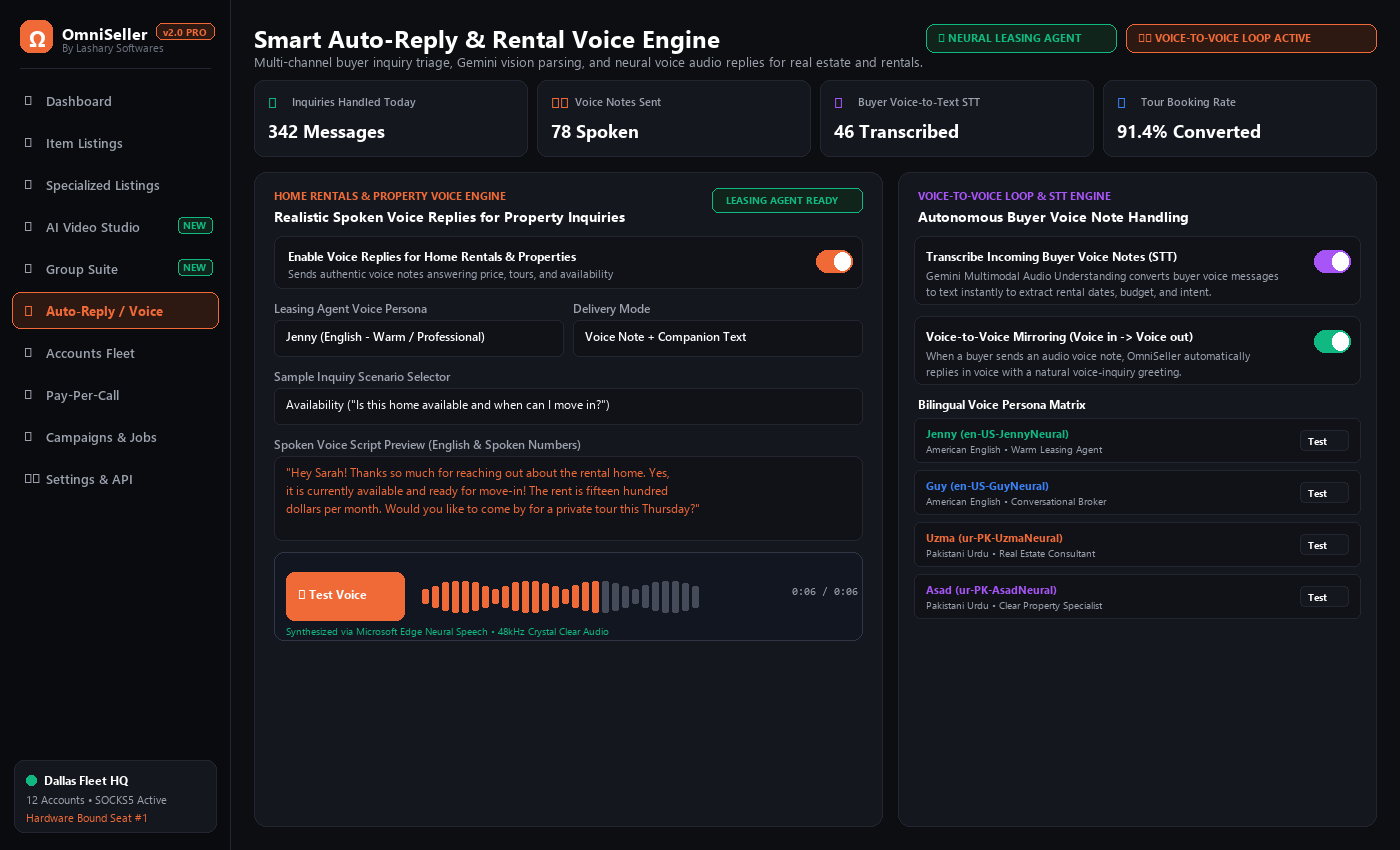Click the Neural Leasing Agent badge
Image resolution: width=1400 pixels, height=850 pixels.
pyautogui.click(x=1021, y=38)
